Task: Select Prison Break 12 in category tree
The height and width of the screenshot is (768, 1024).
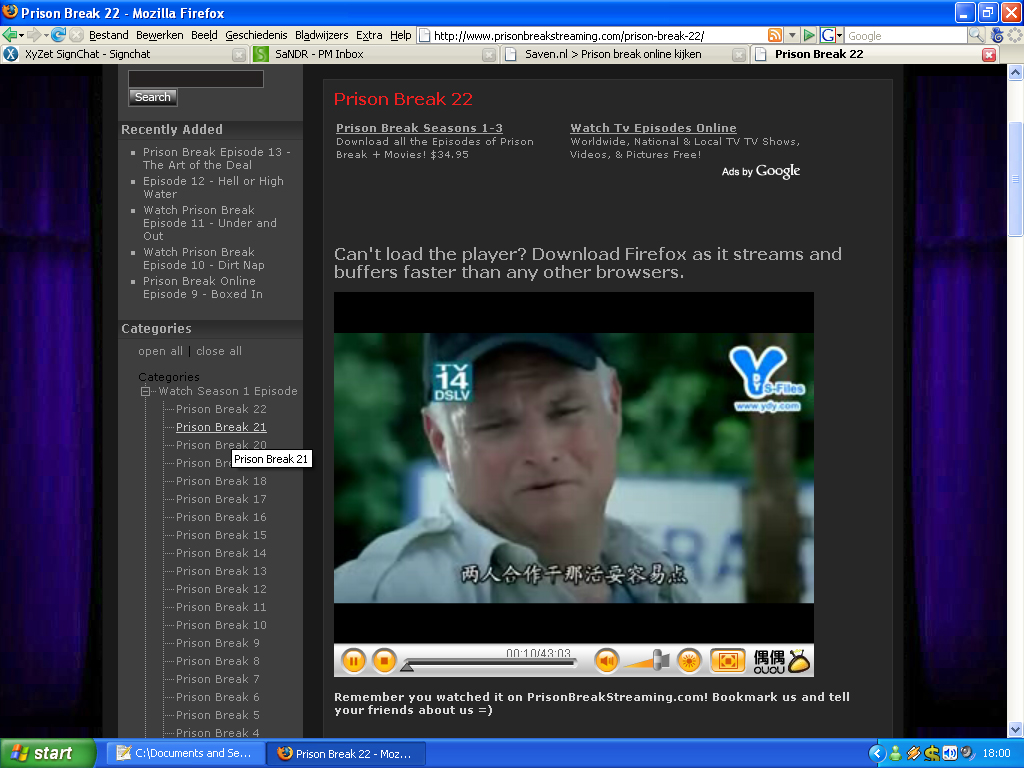Action: coord(221,589)
